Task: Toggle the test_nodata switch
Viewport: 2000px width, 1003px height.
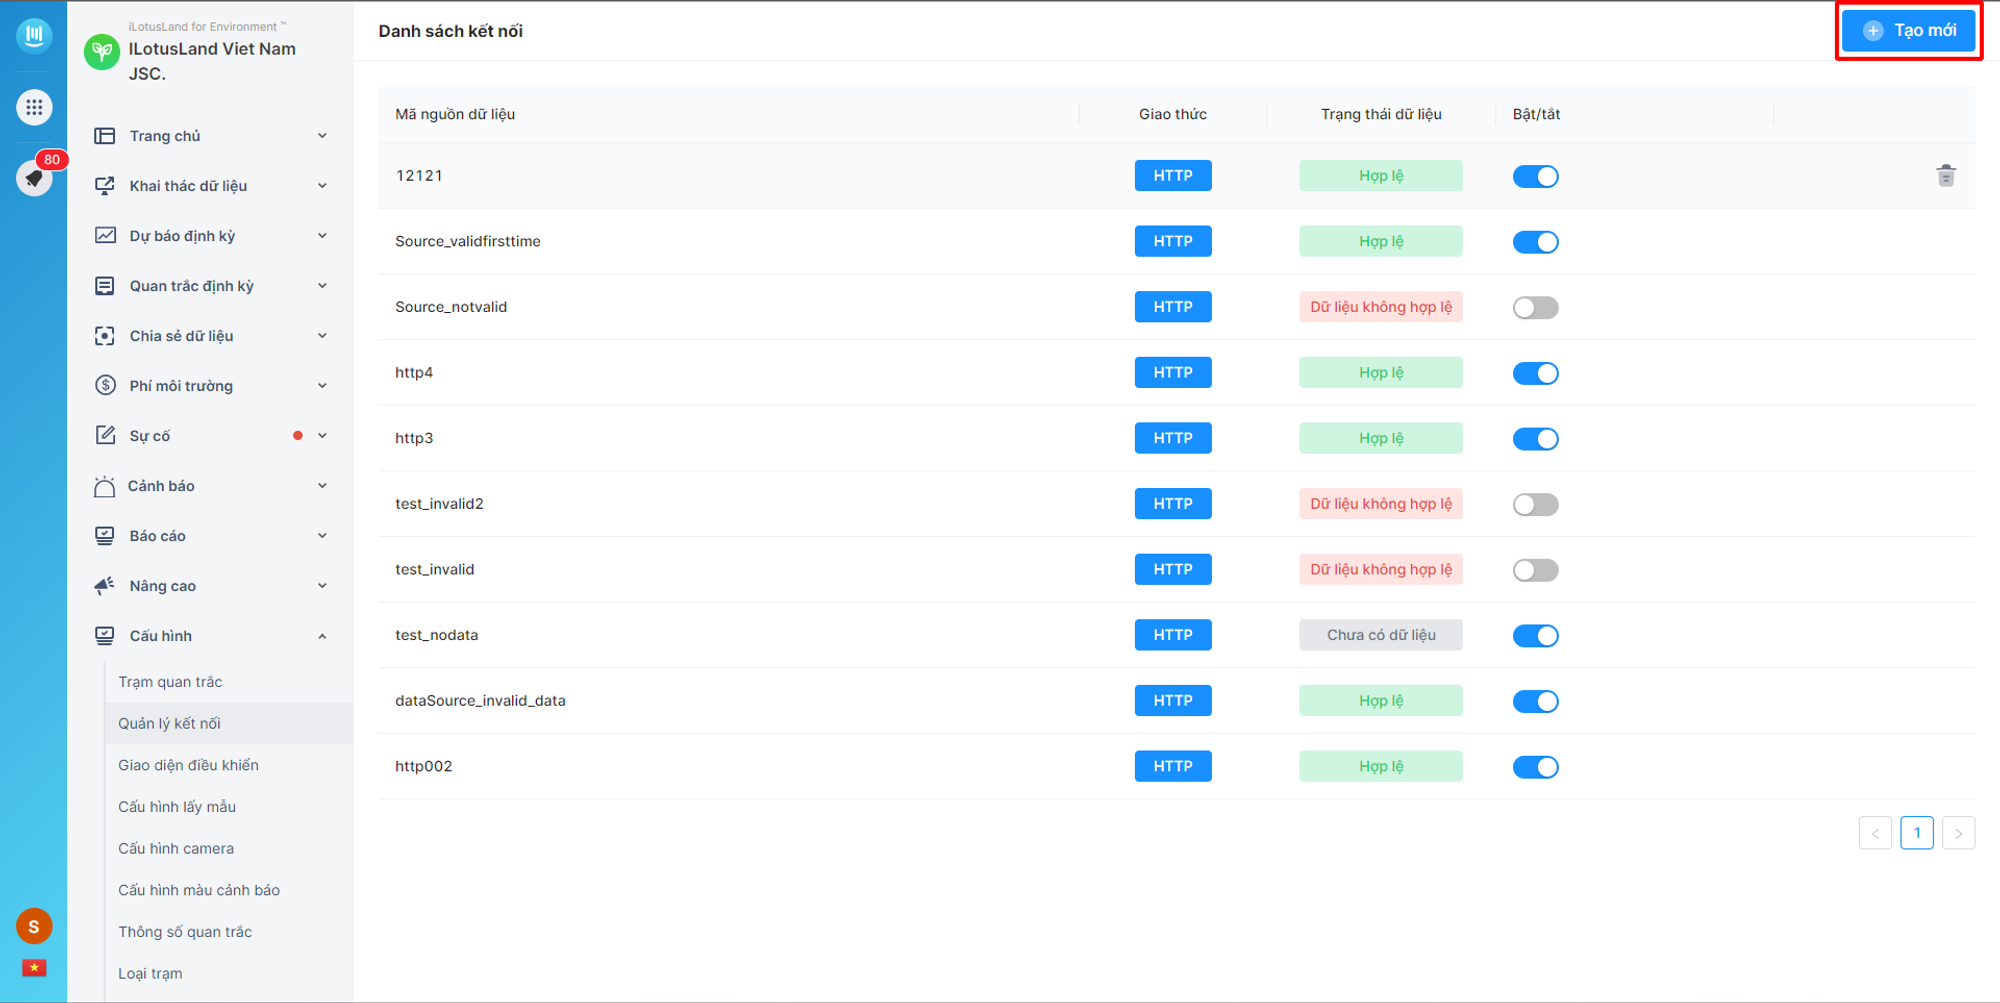Action: [1536, 636]
